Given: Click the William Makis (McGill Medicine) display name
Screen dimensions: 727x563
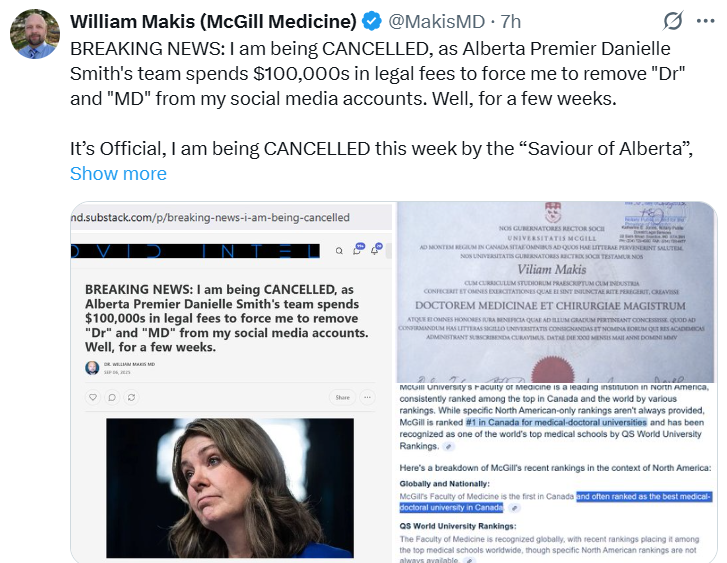Looking at the screenshot, I should [213, 21].
